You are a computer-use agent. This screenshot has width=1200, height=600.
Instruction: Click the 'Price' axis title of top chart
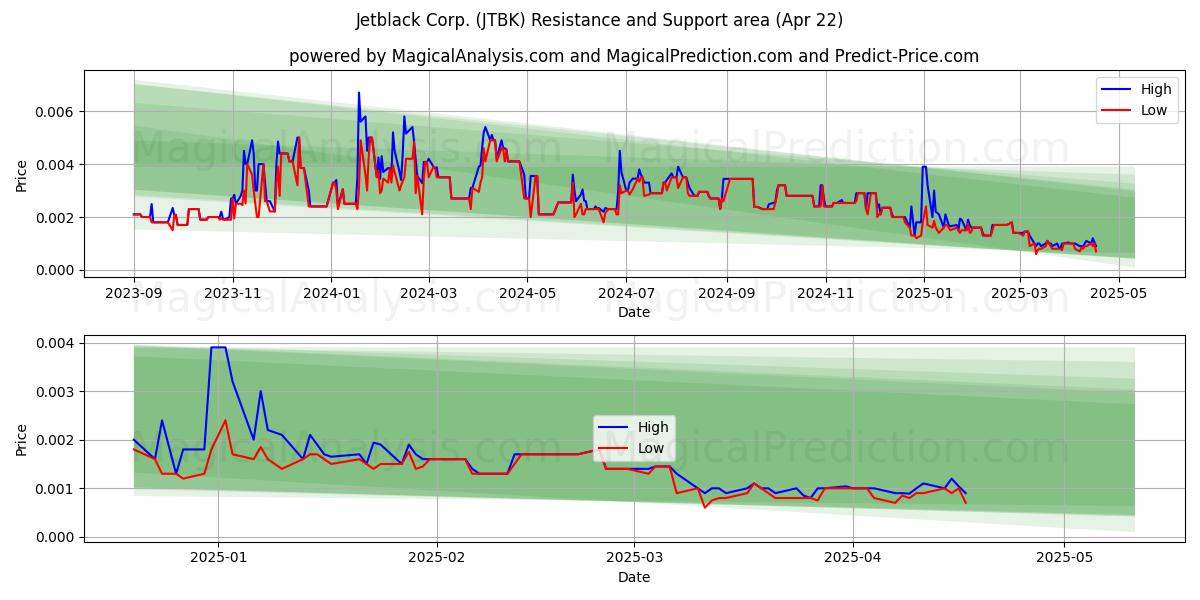pos(22,174)
